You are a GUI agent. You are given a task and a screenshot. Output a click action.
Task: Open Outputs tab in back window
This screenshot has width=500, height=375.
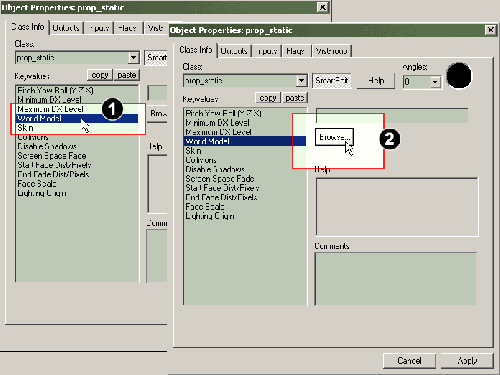[66, 28]
